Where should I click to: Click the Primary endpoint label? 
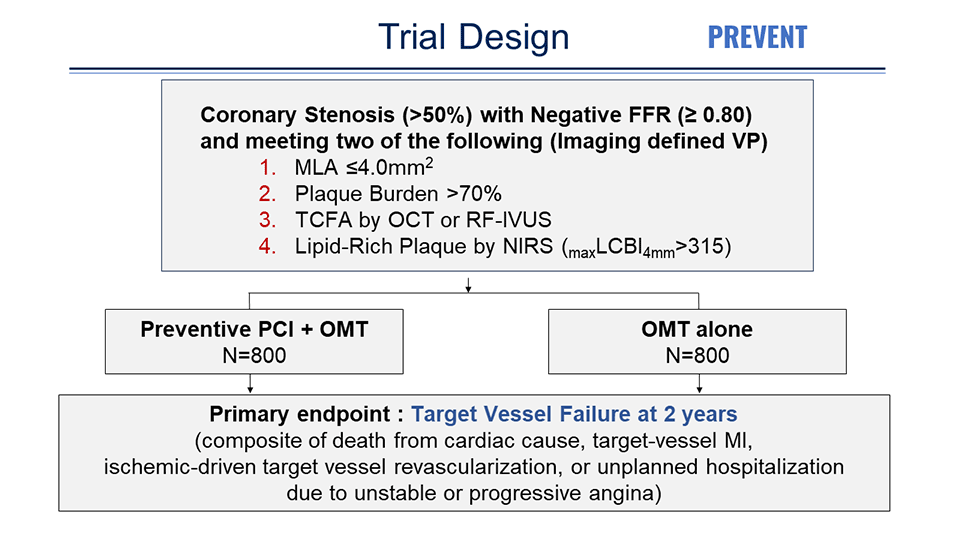pos(306,414)
